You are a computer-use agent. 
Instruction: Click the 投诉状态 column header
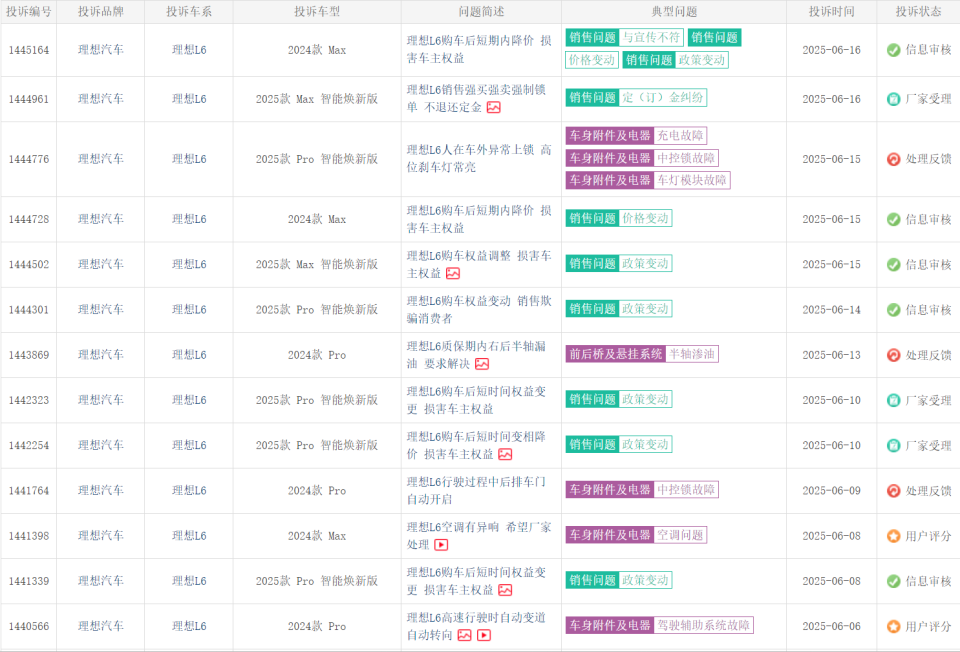pyautogui.click(x=918, y=12)
